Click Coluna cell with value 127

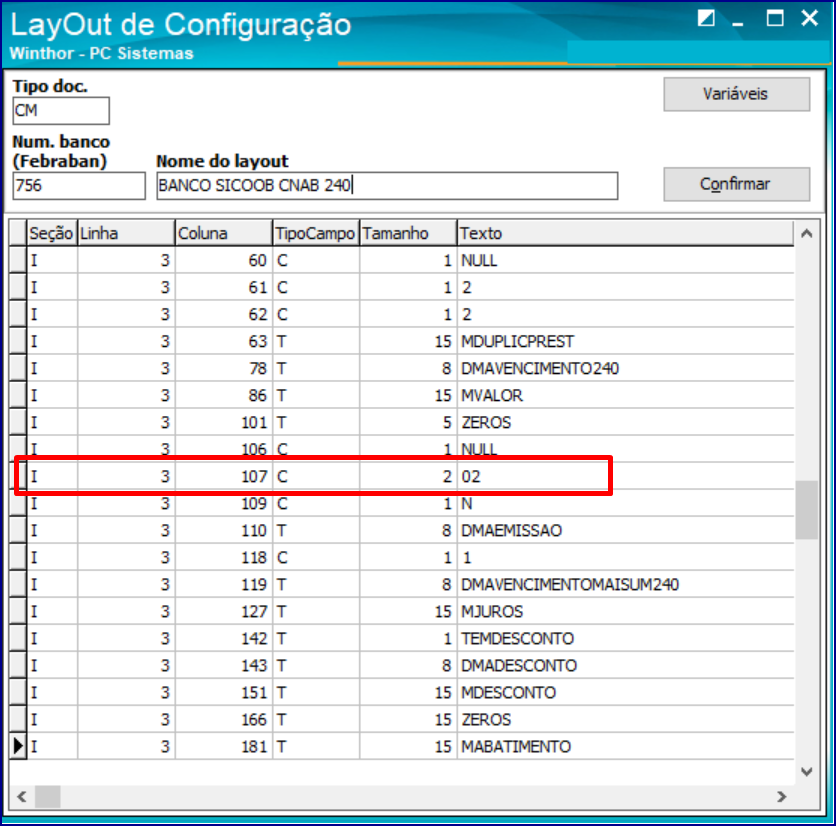click(x=224, y=612)
